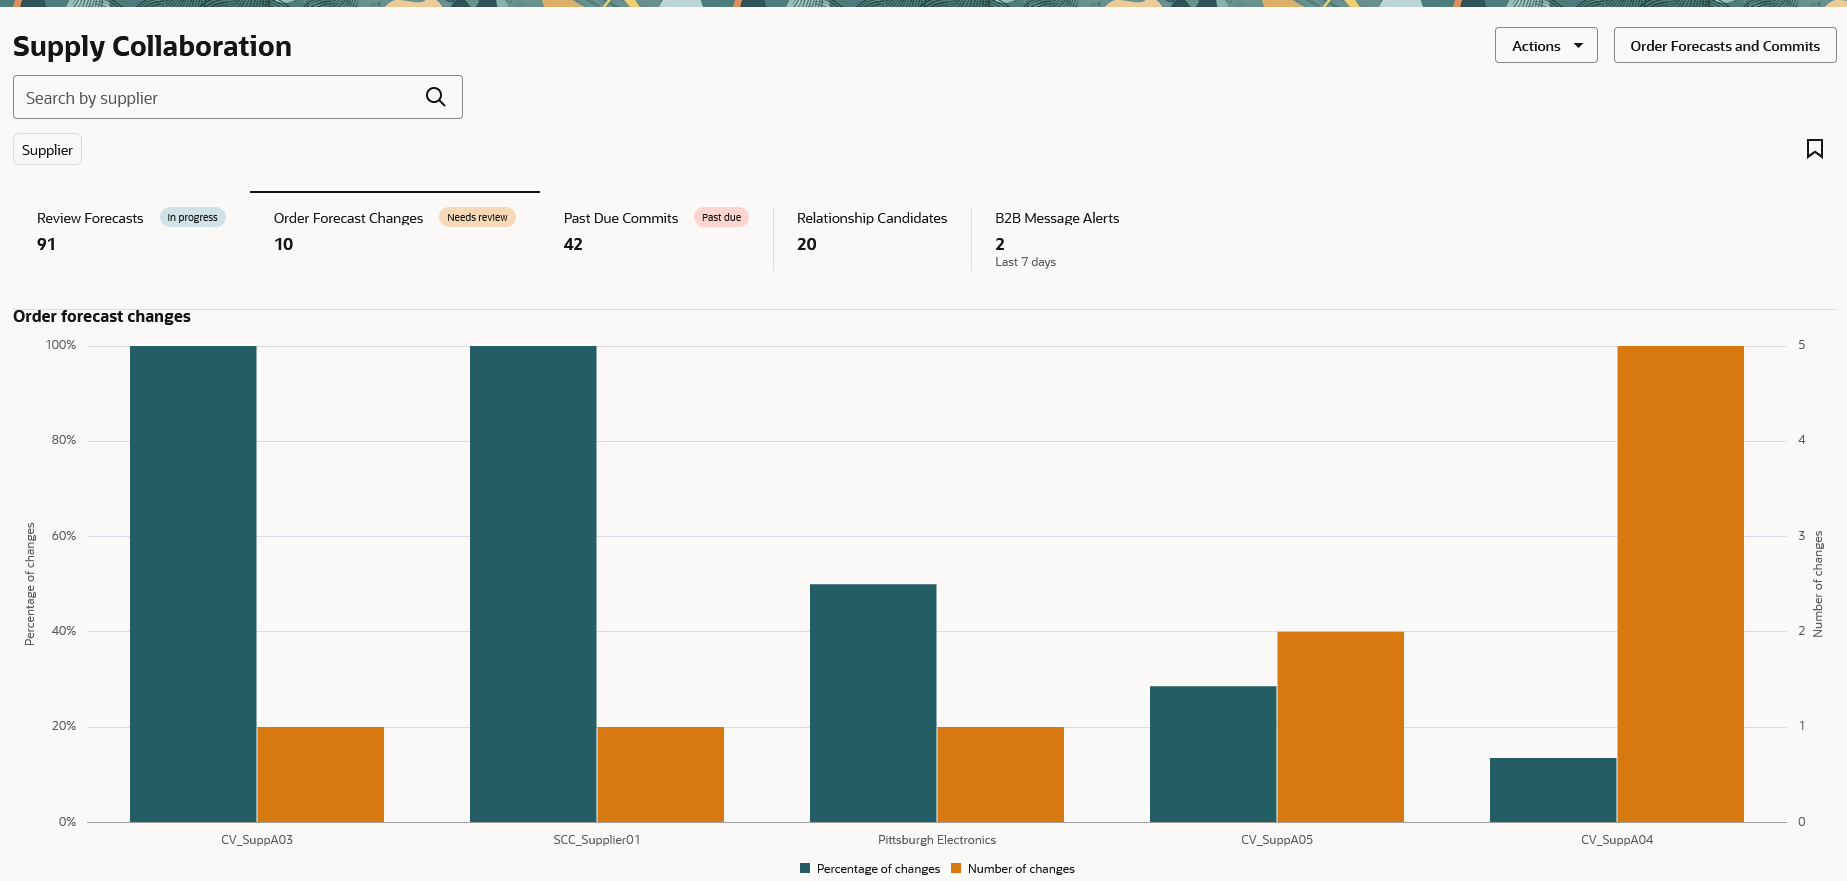Open Order Forecasts and Commits
The image size is (1847, 881).
(x=1724, y=45)
